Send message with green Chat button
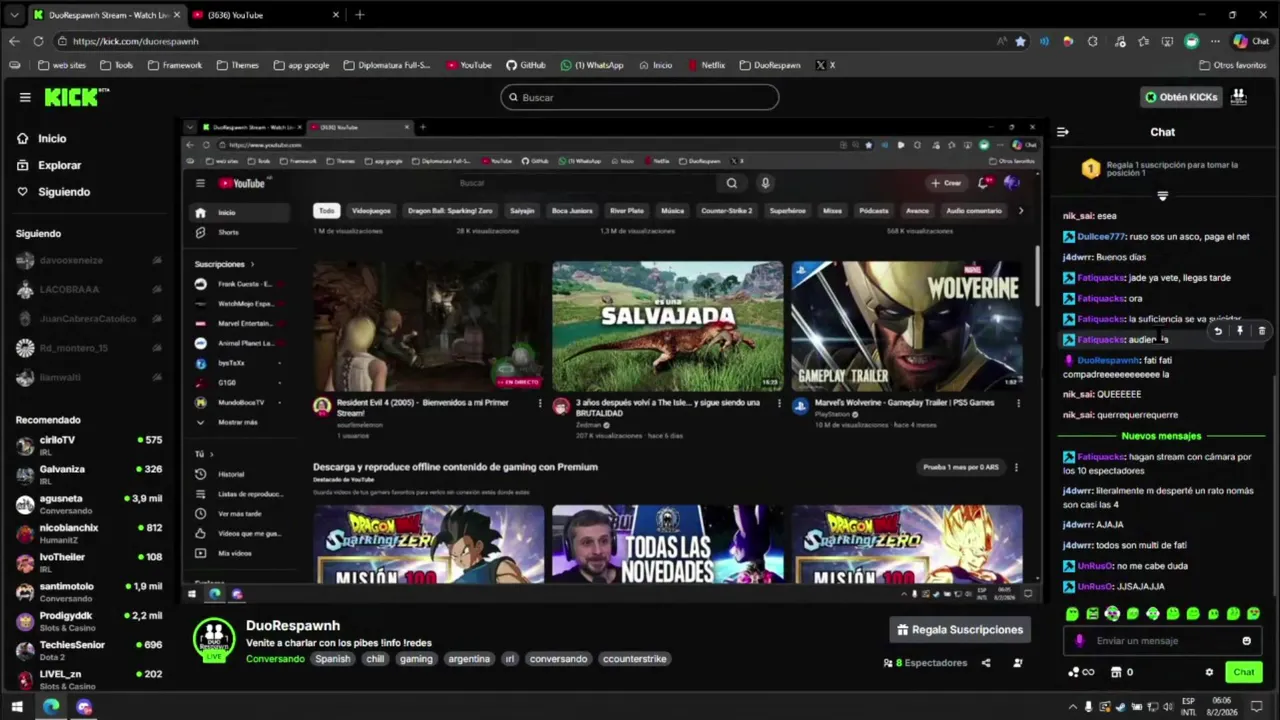The width and height of the screenshot is (1280, 720). pyautogui.click(x=1244, y=672)
